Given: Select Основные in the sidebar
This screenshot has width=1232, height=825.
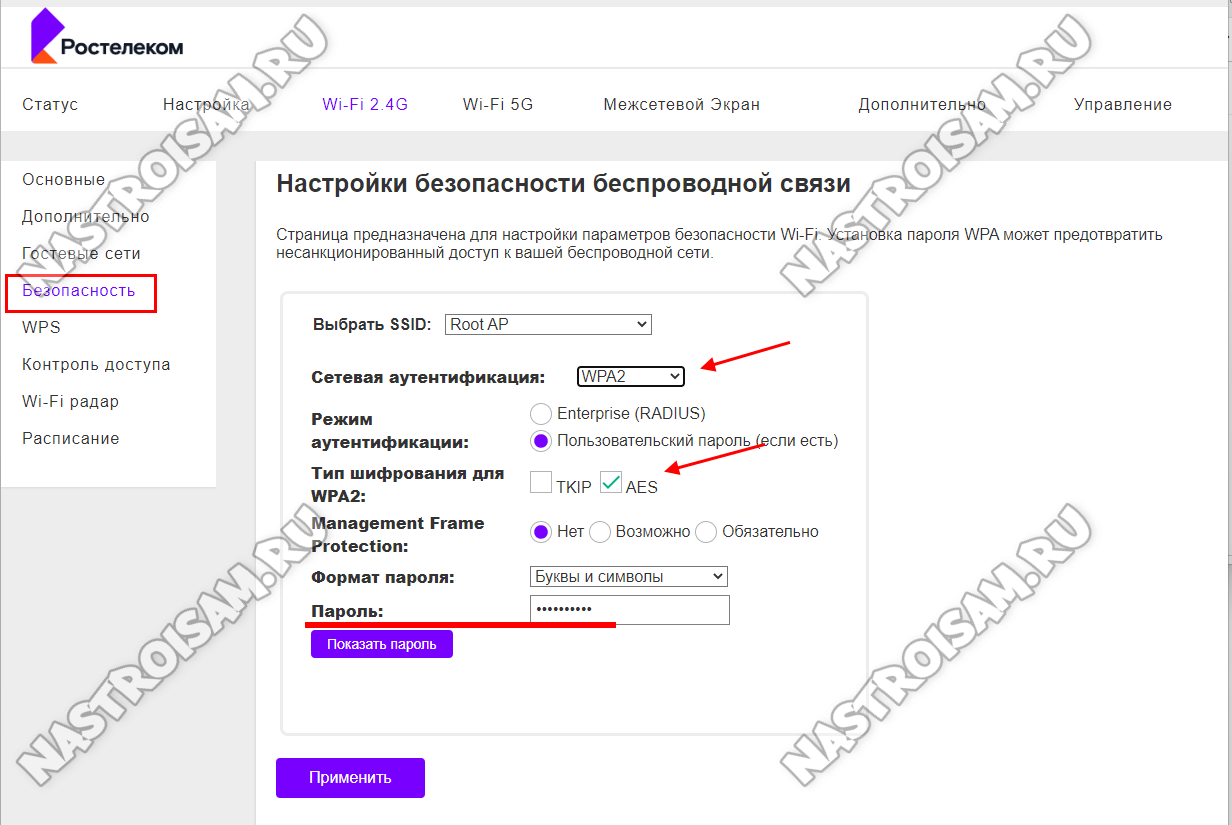Looking at the screenshot, I should coord(63,180).
